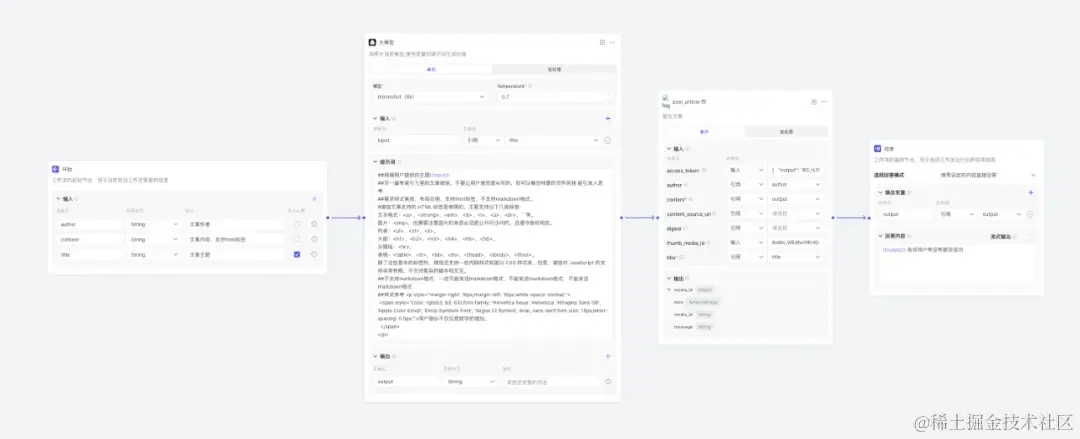This screenshot has height=439, width=1080.
Task: Open type dropdown for content variable
Action: click(x=152, y=239)
